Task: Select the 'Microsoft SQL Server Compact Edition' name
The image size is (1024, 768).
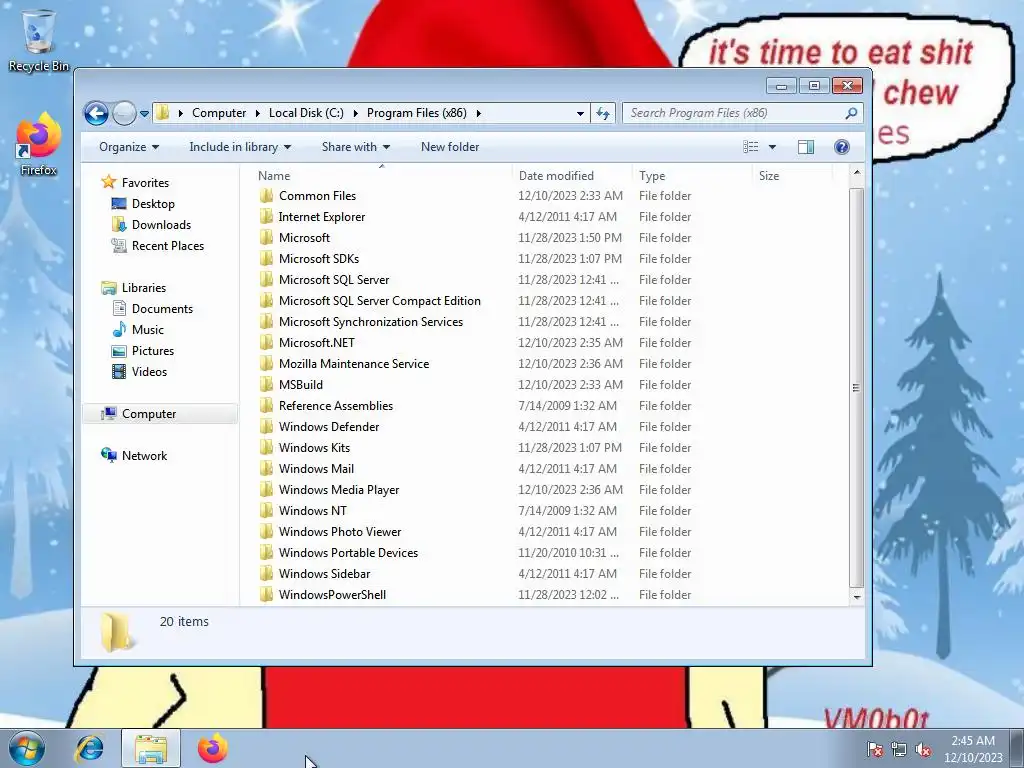Action: click(379, 301)
